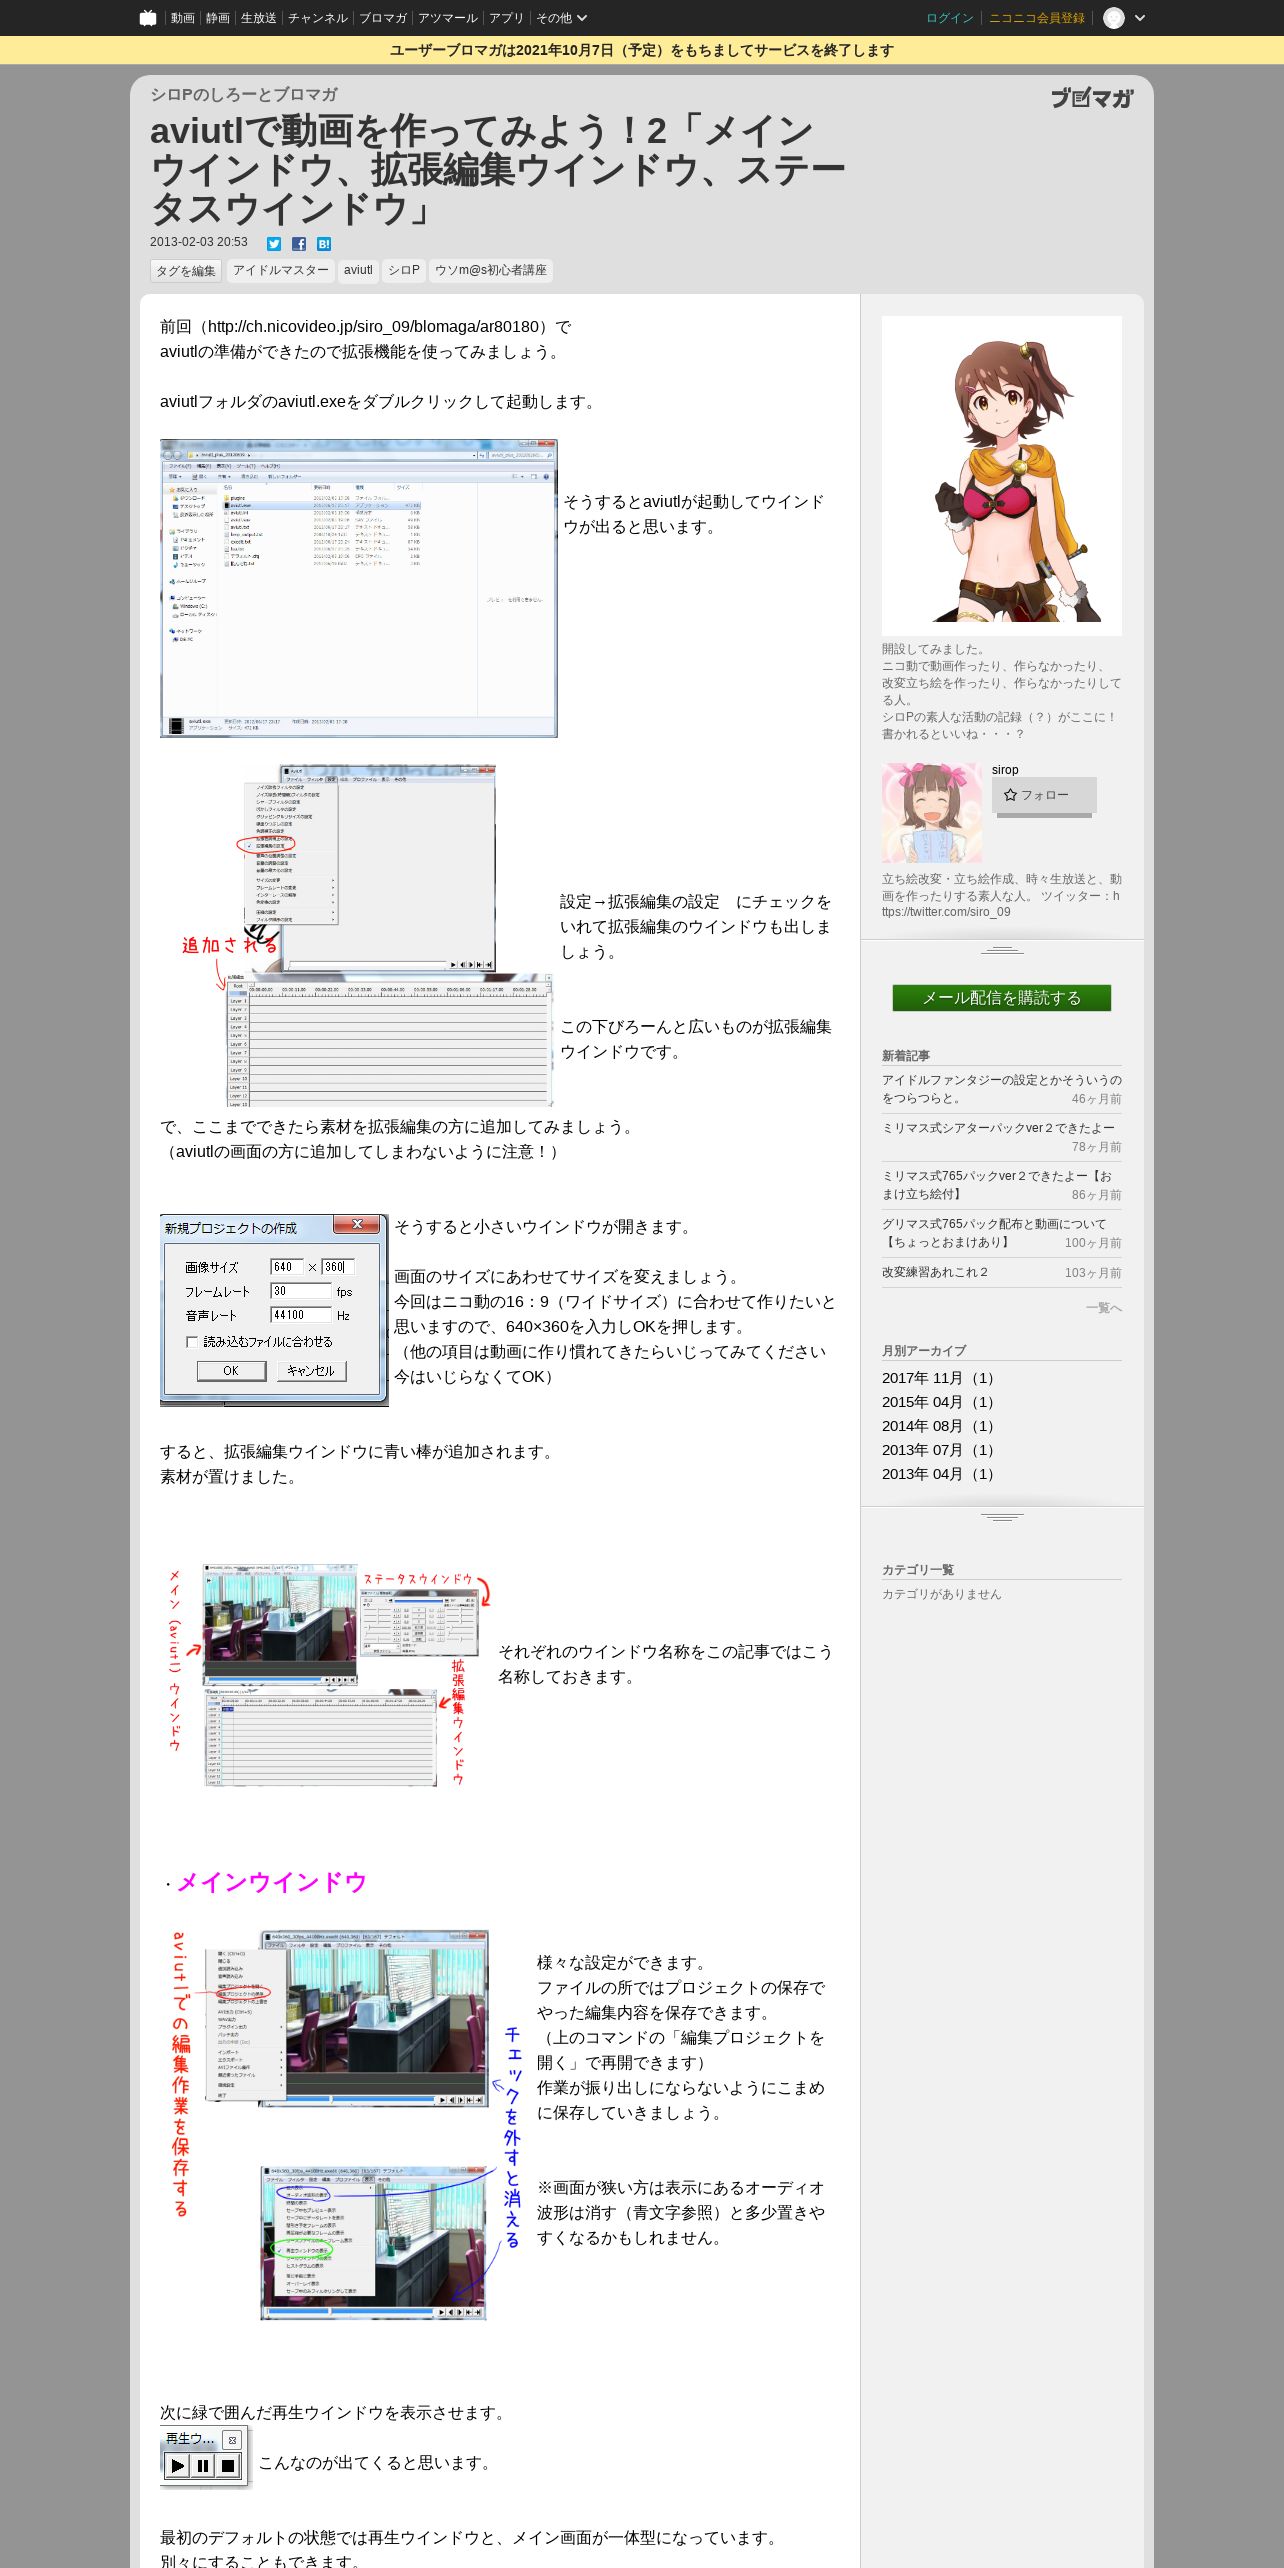Open the file explorer screenshot image
The image size is (1284, 2568).
coord(359,588)
